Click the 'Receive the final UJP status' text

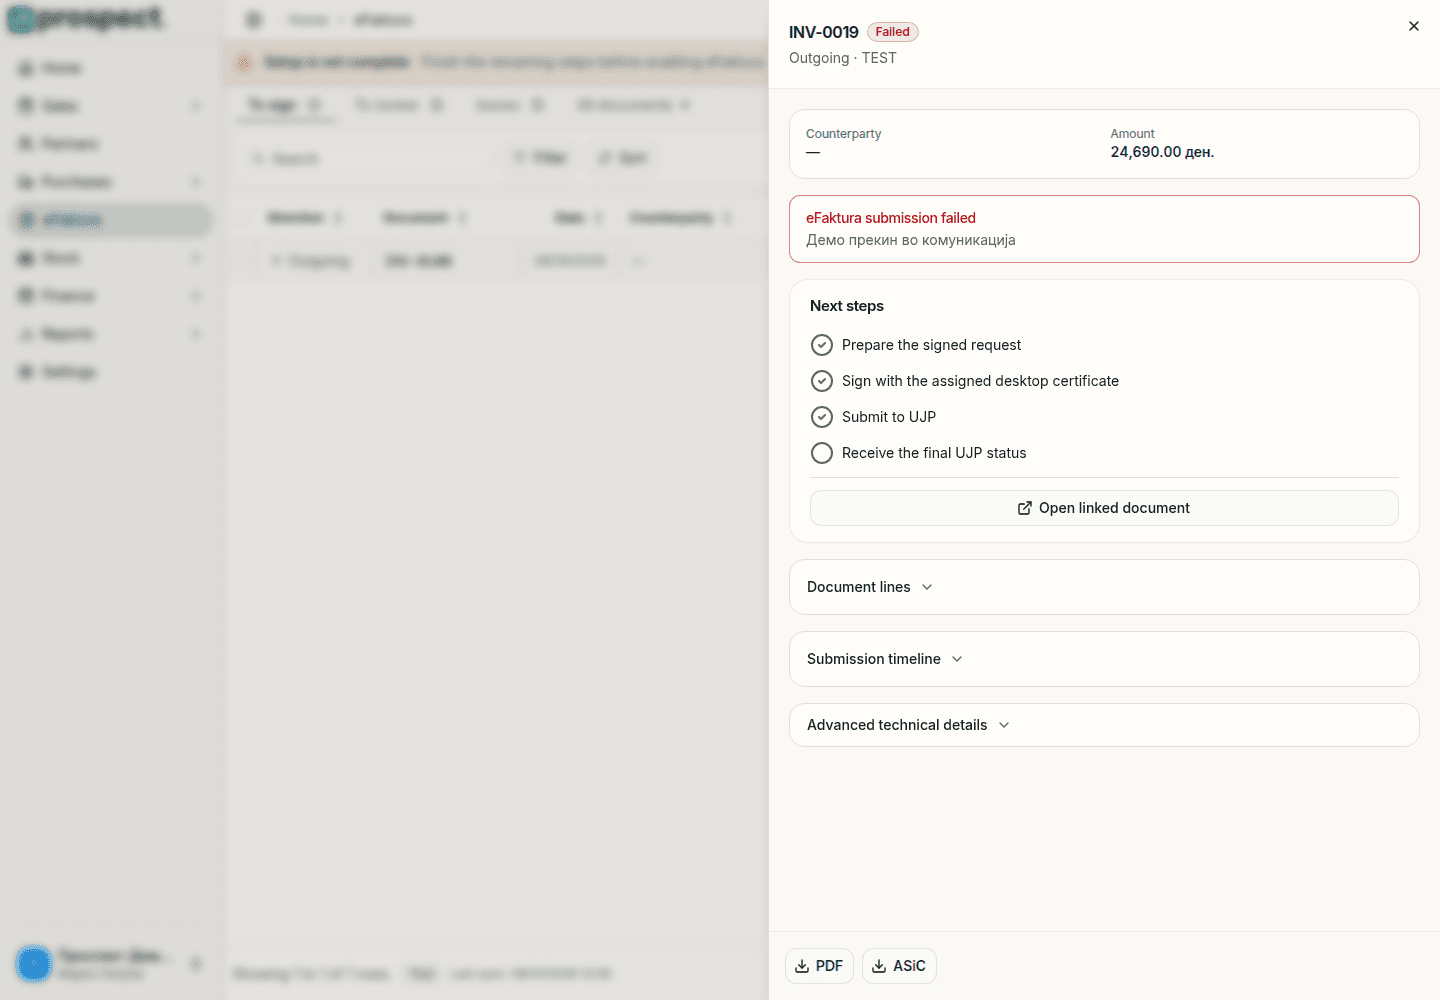tap(934, 453)
